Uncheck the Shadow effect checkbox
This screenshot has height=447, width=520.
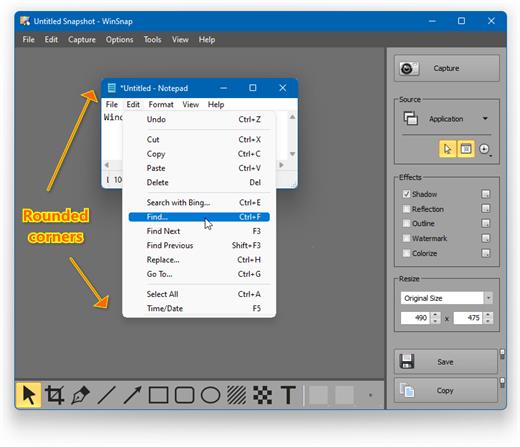click(406, 194)
